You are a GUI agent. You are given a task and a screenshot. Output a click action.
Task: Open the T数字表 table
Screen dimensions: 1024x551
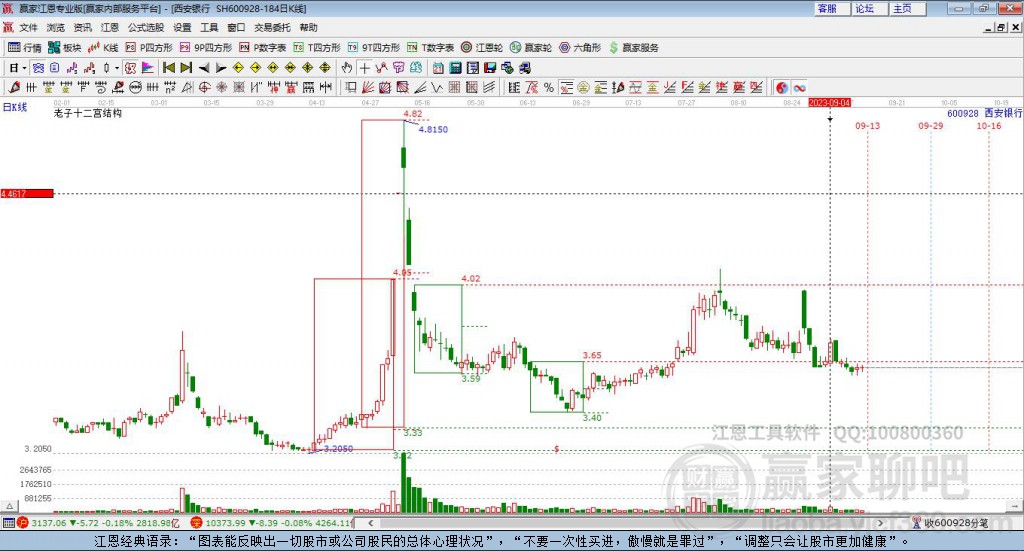(x=430, y=48)
